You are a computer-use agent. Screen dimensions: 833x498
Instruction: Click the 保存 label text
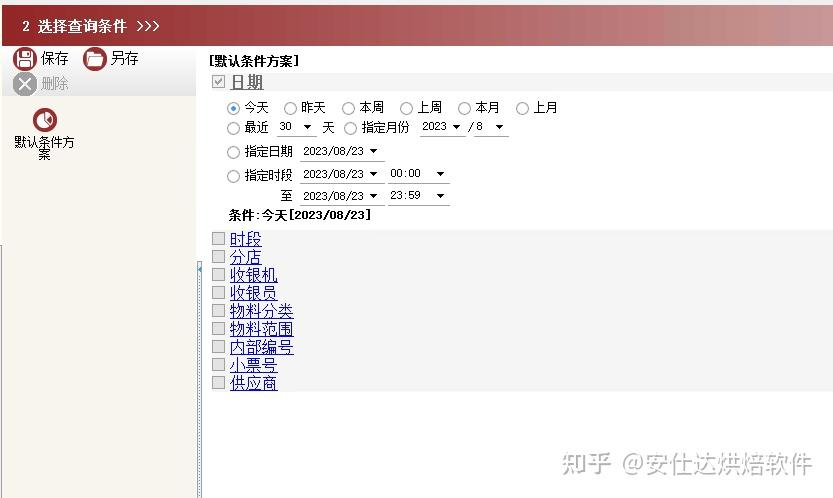55,58
